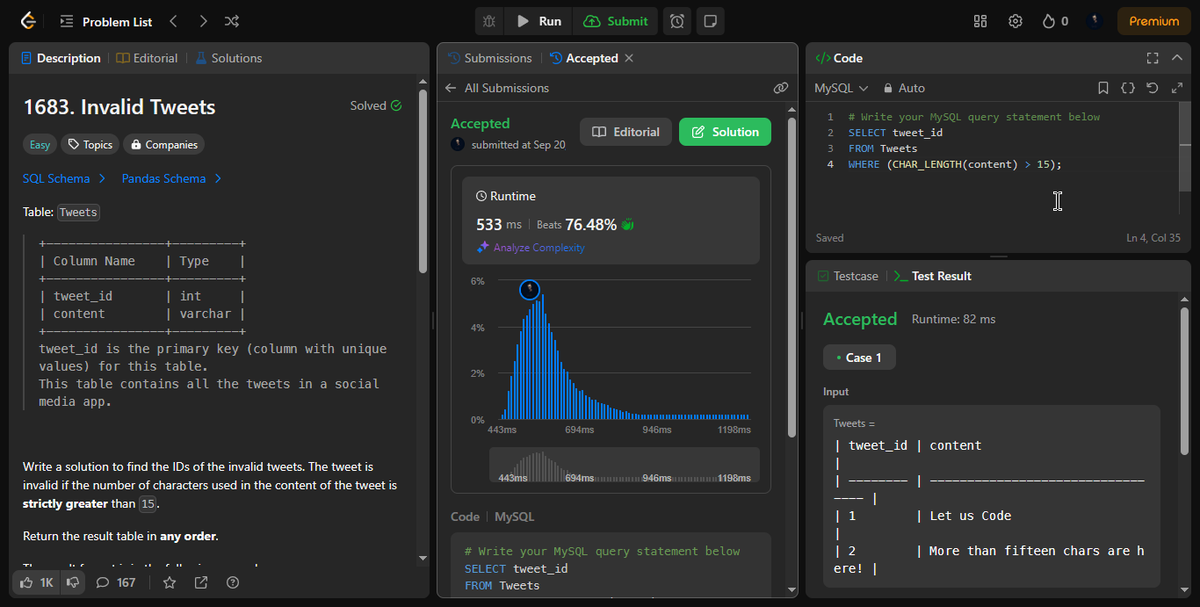Like the problem thumbs-up 1K
The width and height of the screenshot is (1200, 607).
[37, 582]
